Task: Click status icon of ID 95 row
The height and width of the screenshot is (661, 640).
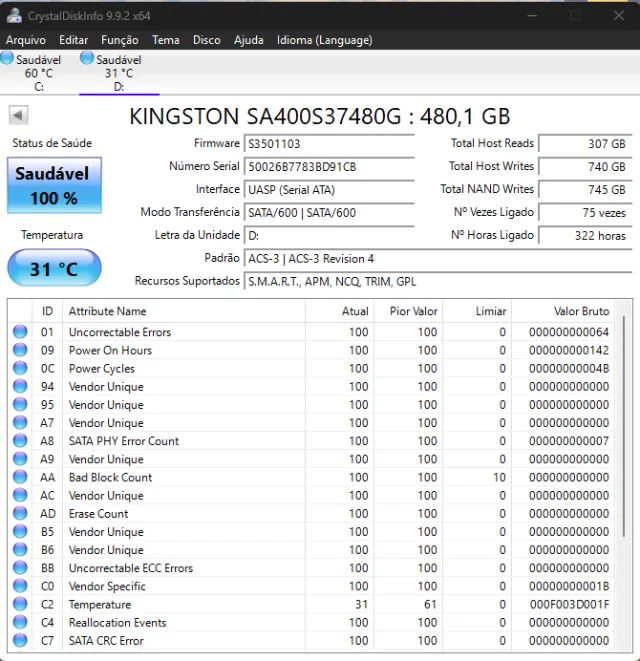Action: [20, 404]
